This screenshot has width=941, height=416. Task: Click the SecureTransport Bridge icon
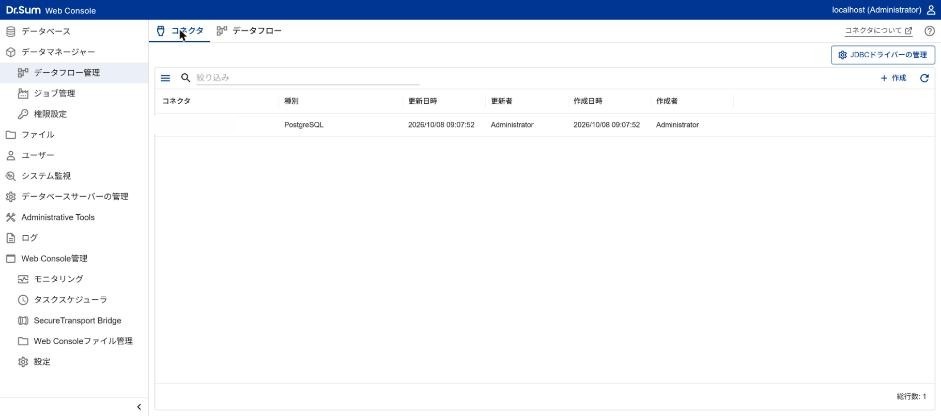[x=23, y=321]
